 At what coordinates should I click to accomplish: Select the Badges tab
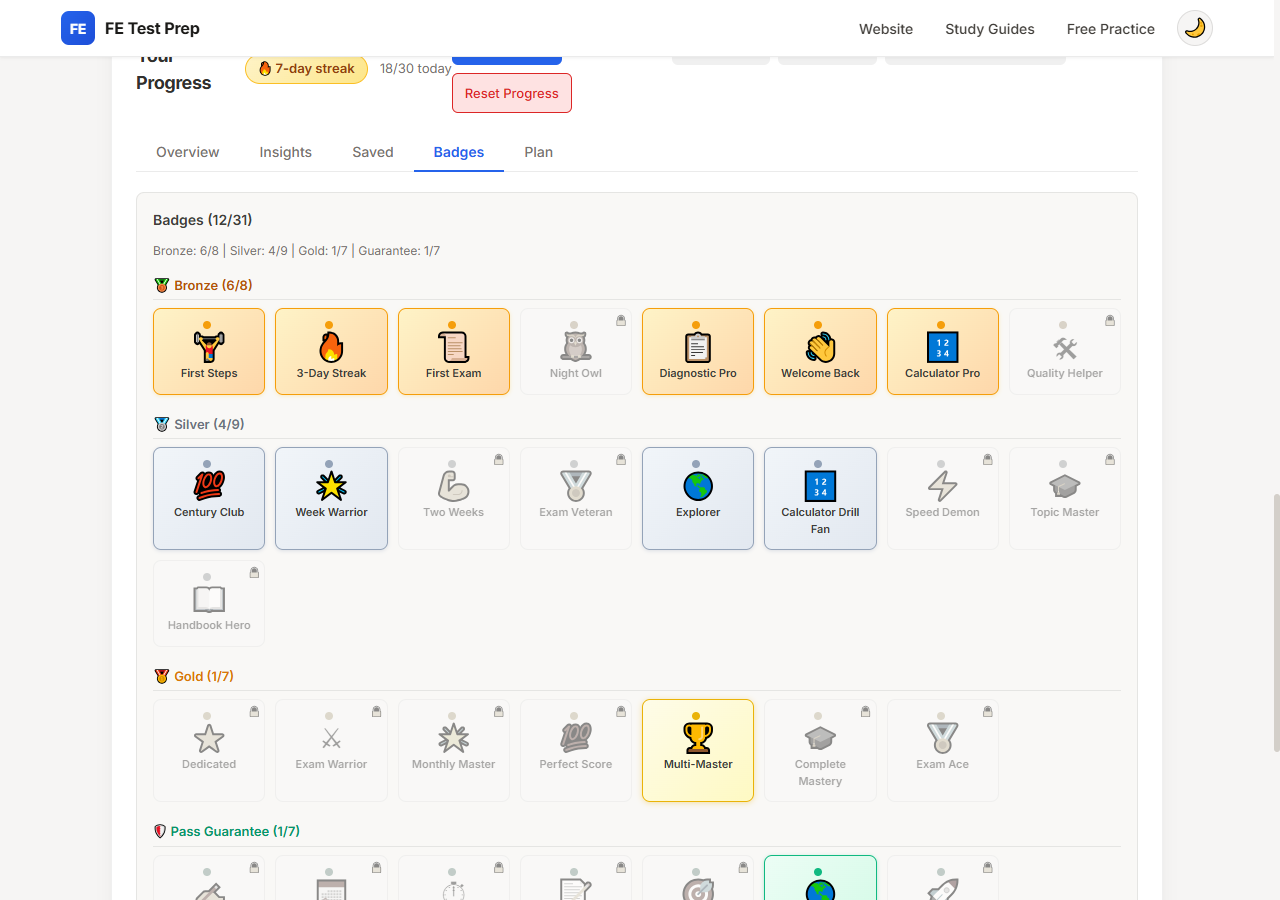click(x=459, y=152)
